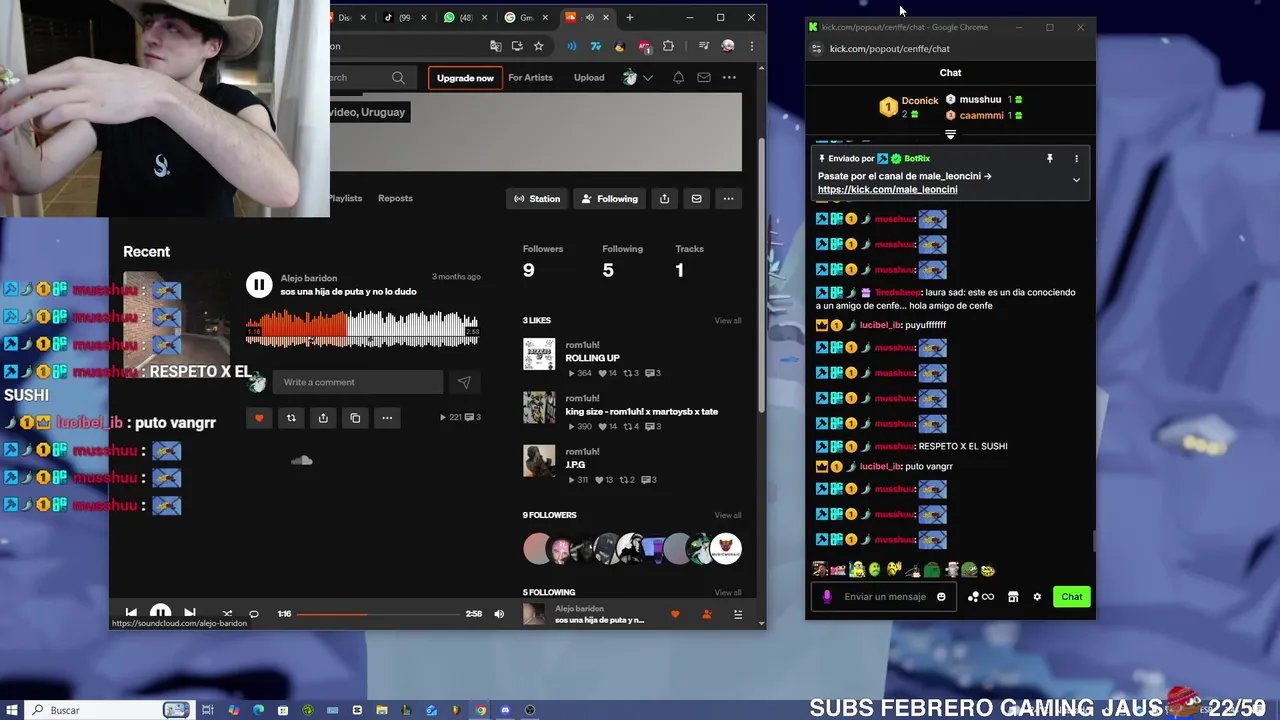Screen dimensions: 1280x720
Task: Open the media control icon in Chrome toolbar
Action: click(x=704, y=46)
